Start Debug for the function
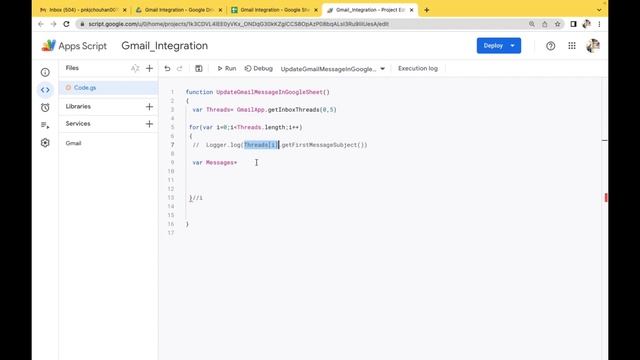This screenshot has height=360, width=640. [258, 69]
